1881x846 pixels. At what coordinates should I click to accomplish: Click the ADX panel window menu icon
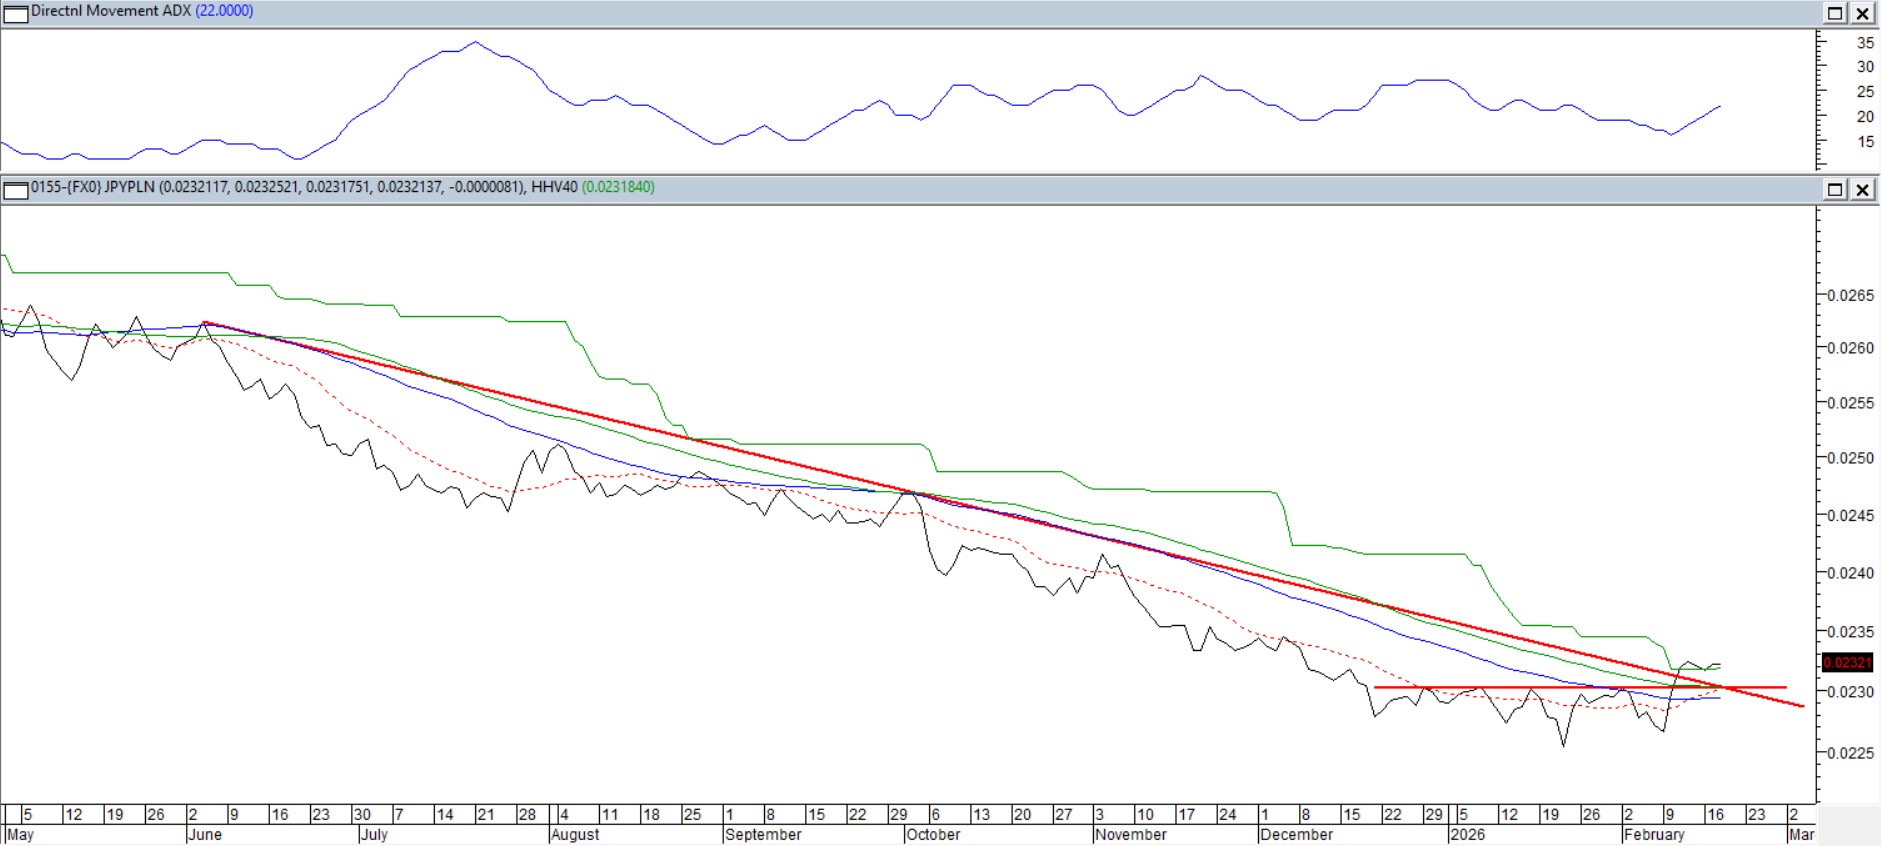coord(15,13)
